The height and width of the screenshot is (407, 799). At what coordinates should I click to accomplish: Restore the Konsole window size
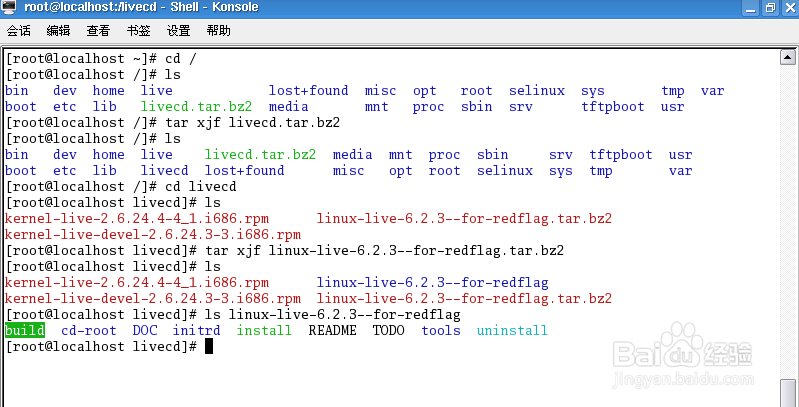click(770, 8)
